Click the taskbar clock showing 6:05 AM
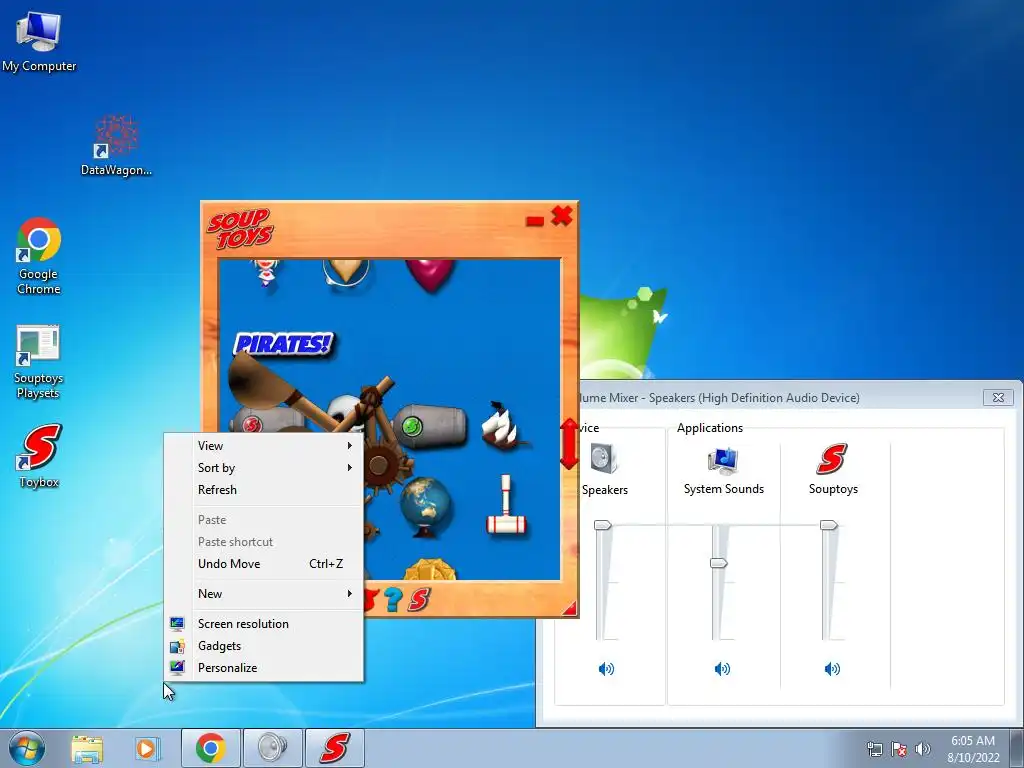This screenshot has height=768, width=1024. [x=973, y=749]
